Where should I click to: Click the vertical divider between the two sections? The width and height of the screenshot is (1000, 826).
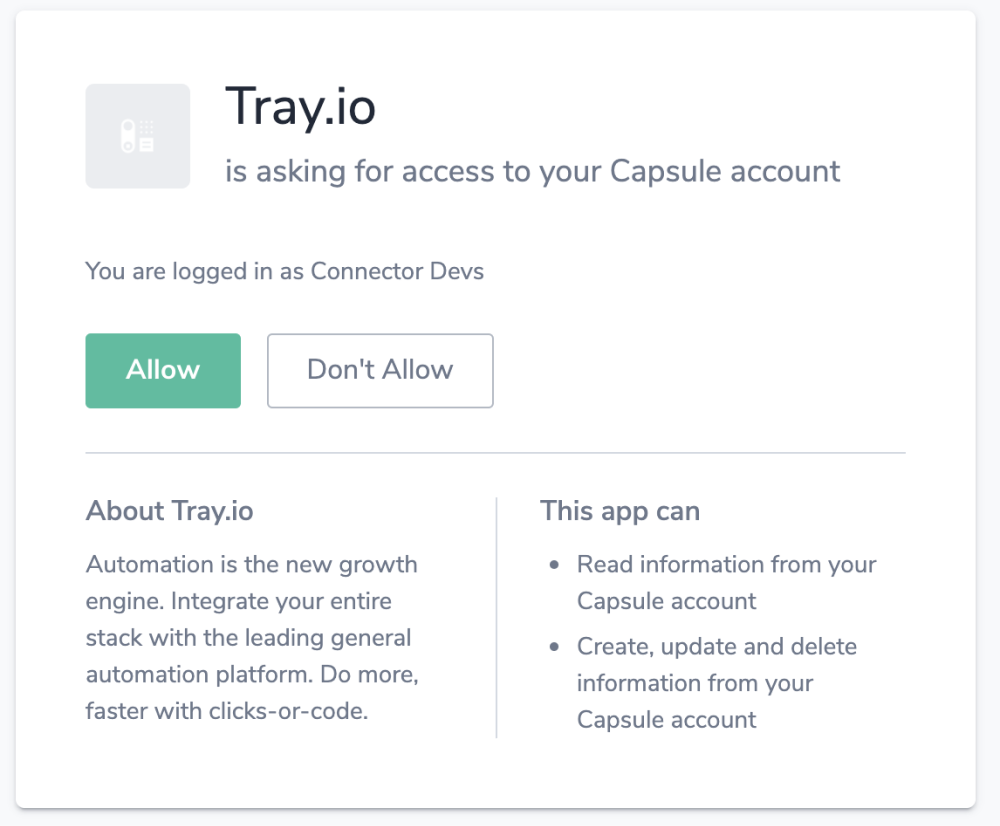click(x=496, y=617)
